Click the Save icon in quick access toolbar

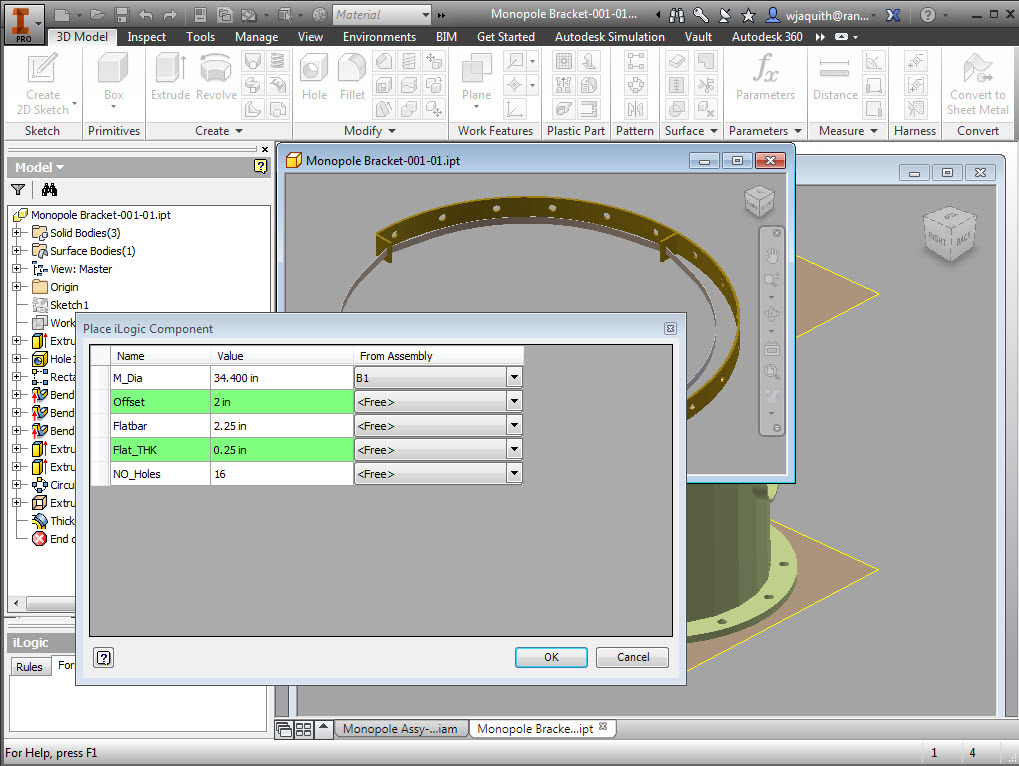122,15
